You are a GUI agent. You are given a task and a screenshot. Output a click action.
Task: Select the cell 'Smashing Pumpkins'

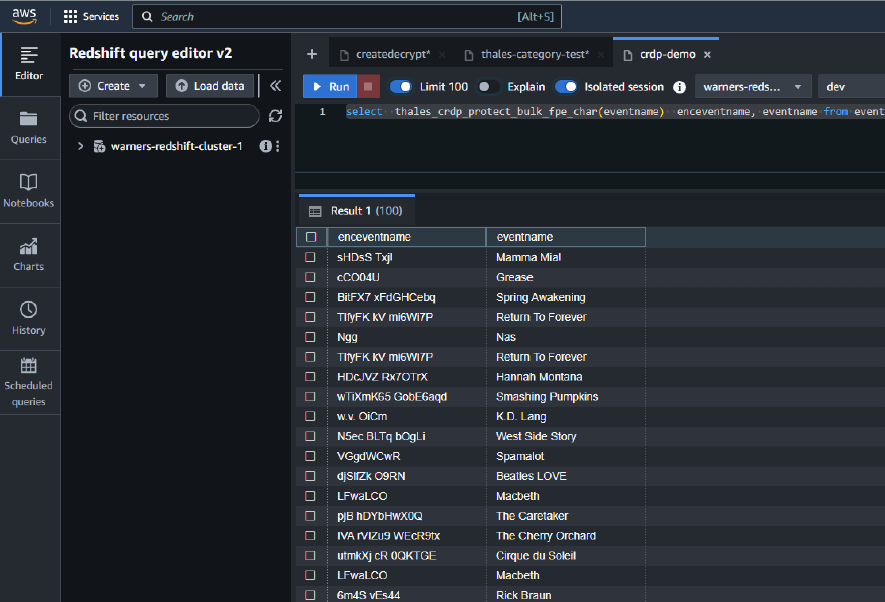pos(565,397)
